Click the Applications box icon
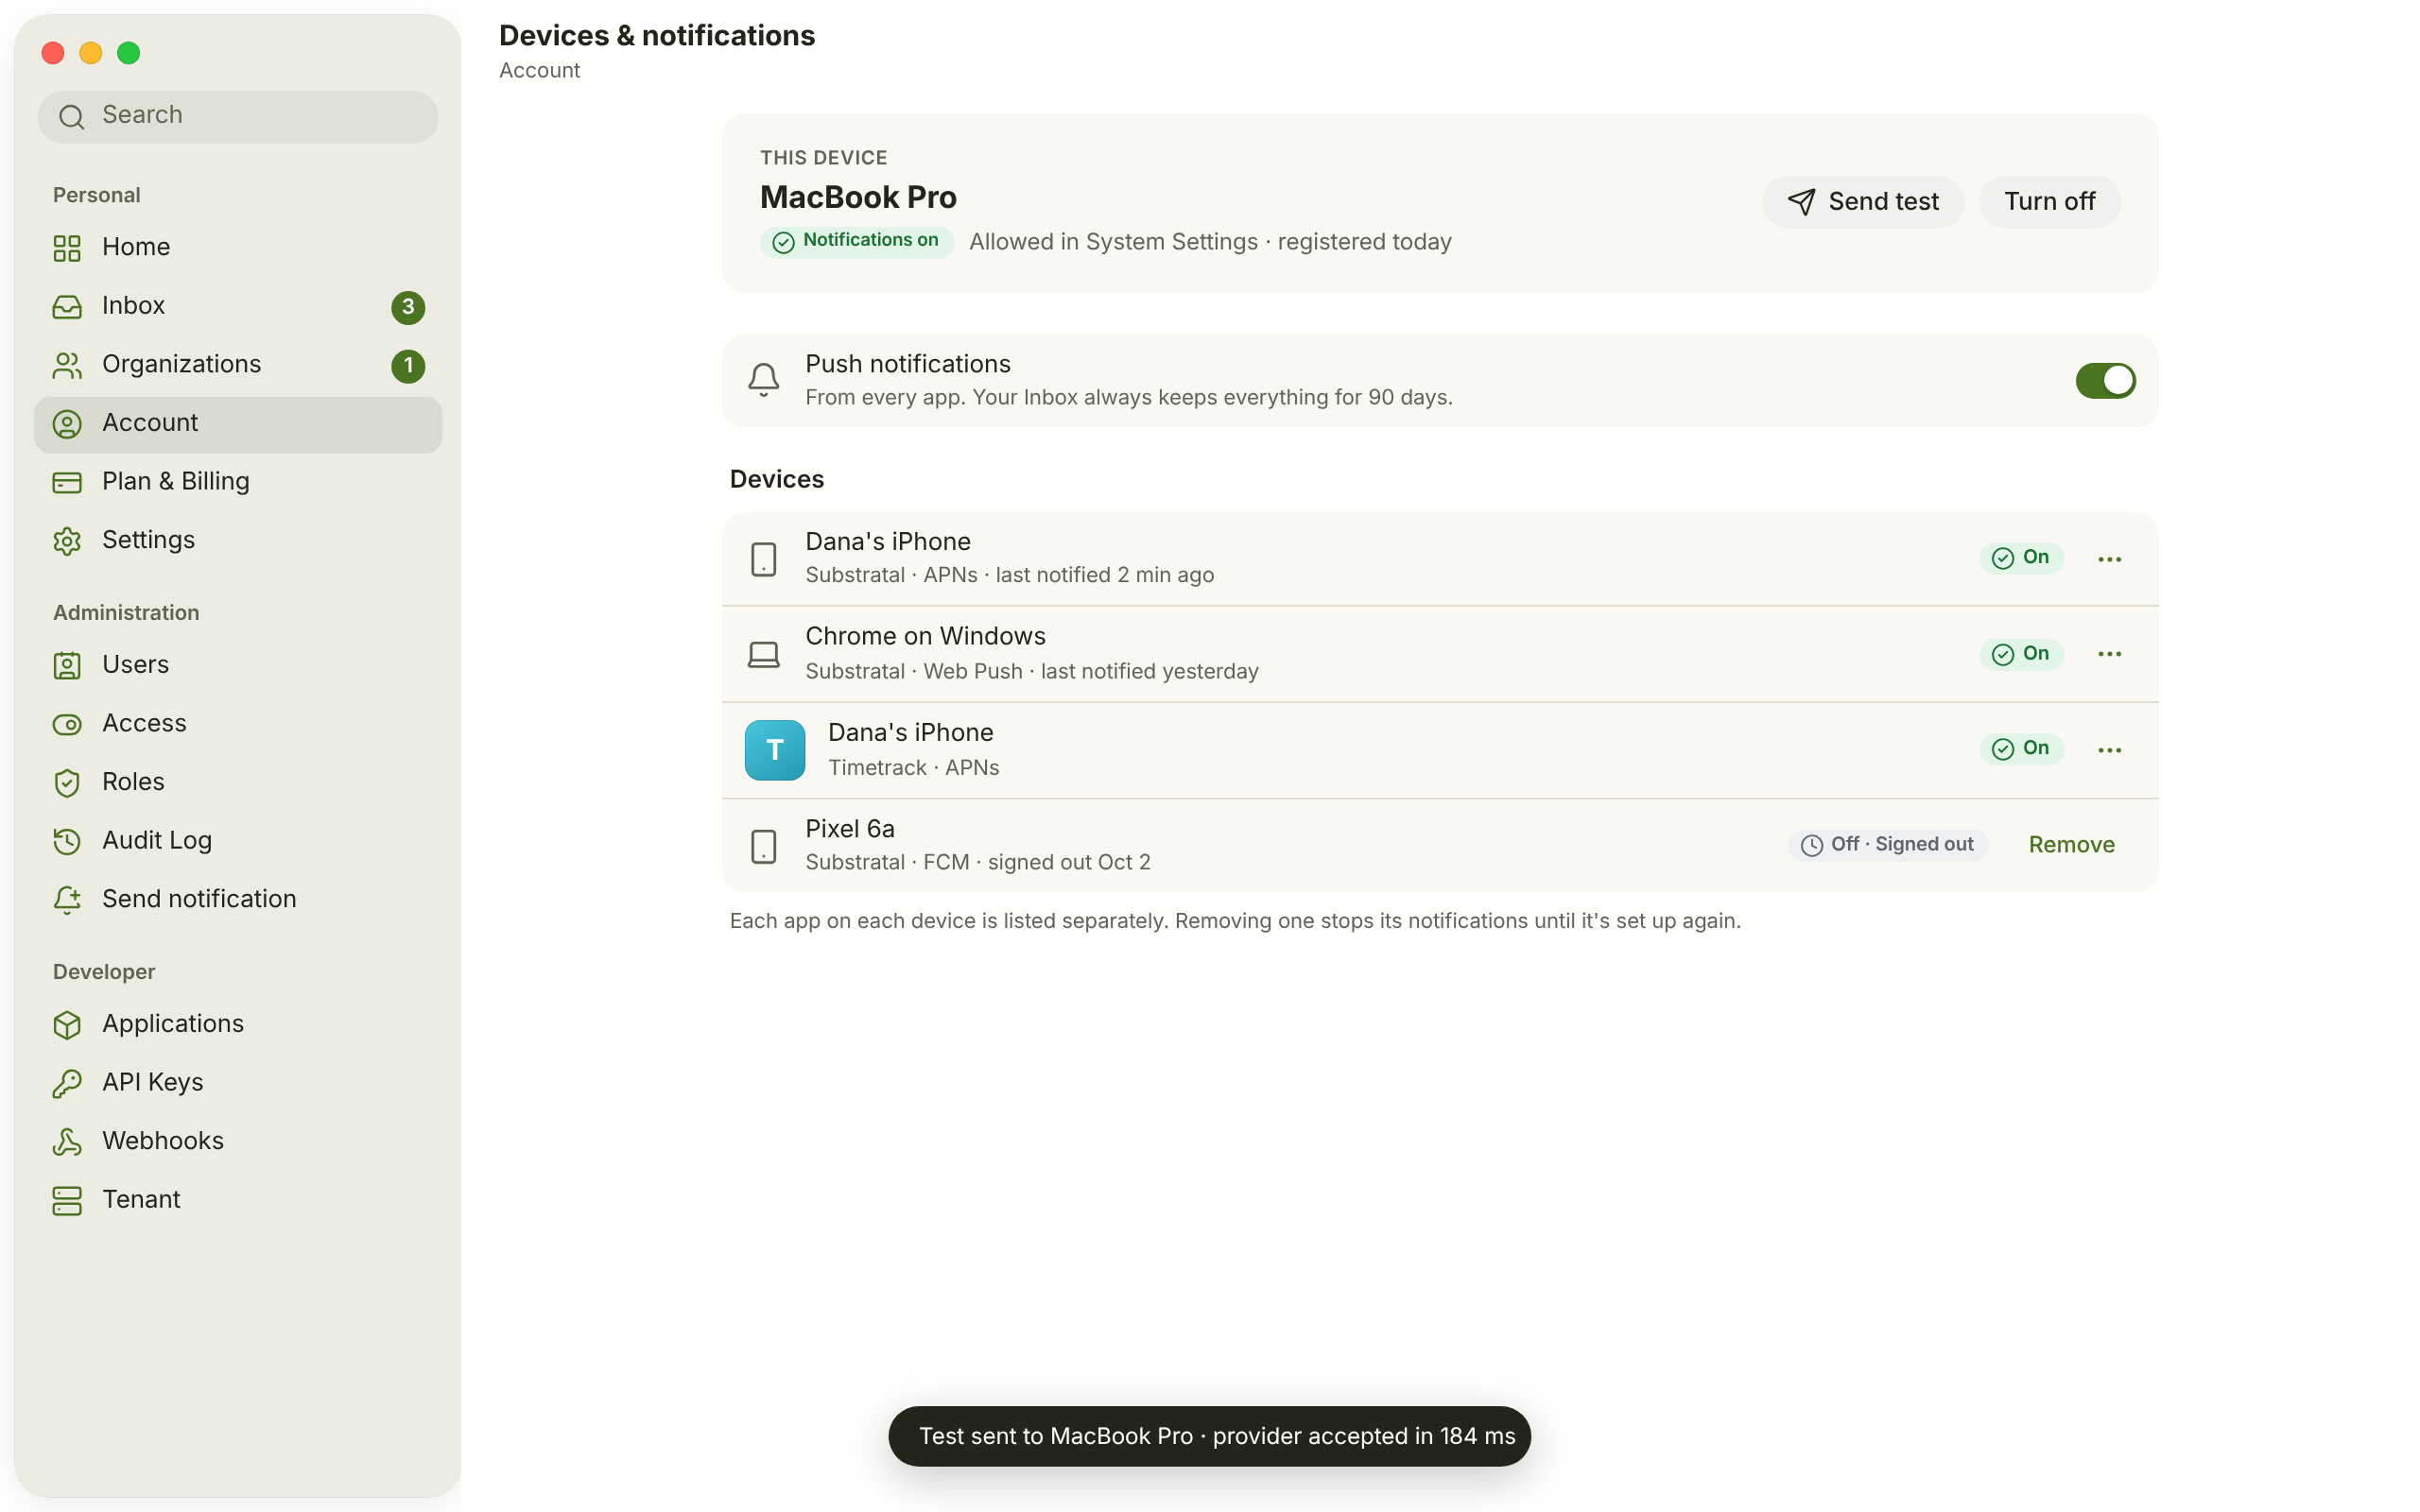 pyautogui.click(x=67, y=1025)
